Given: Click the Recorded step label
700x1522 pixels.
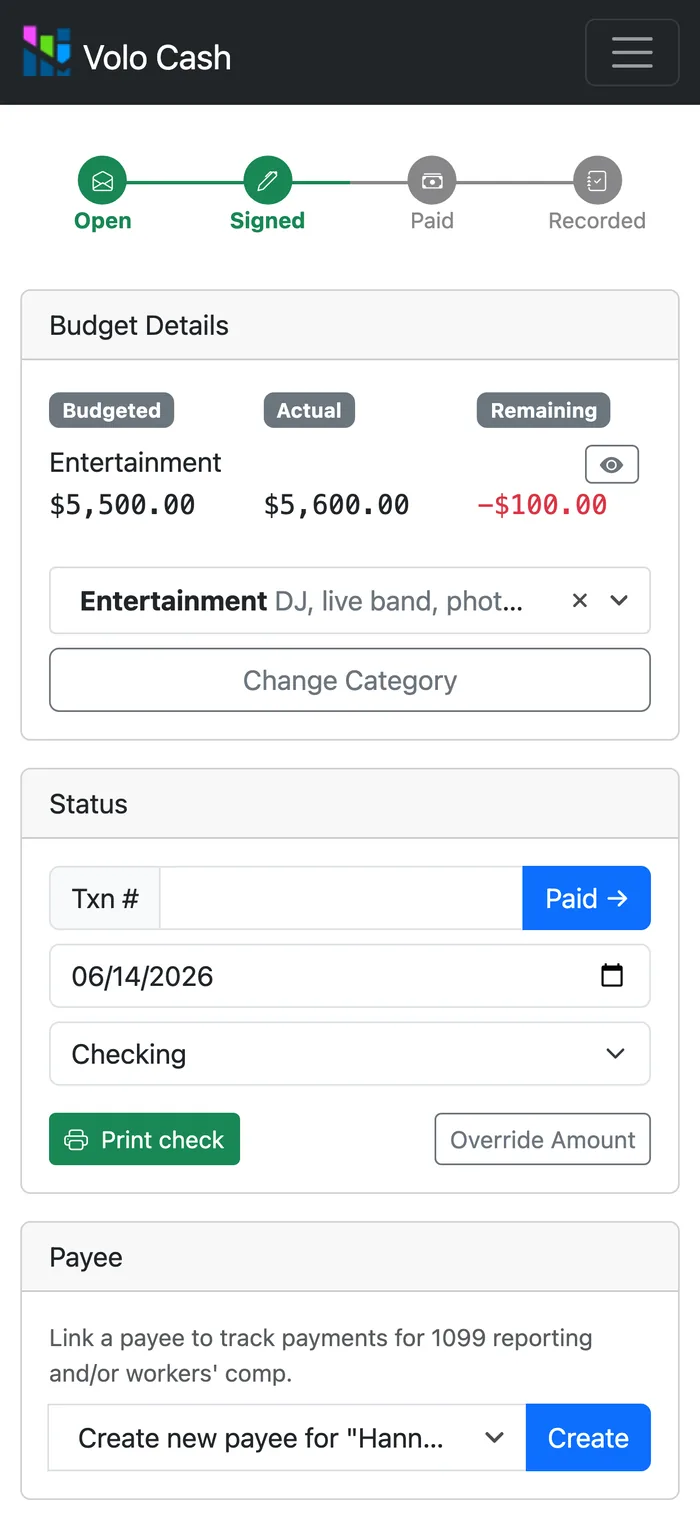Looking at the screenshot, I should 597,221.
